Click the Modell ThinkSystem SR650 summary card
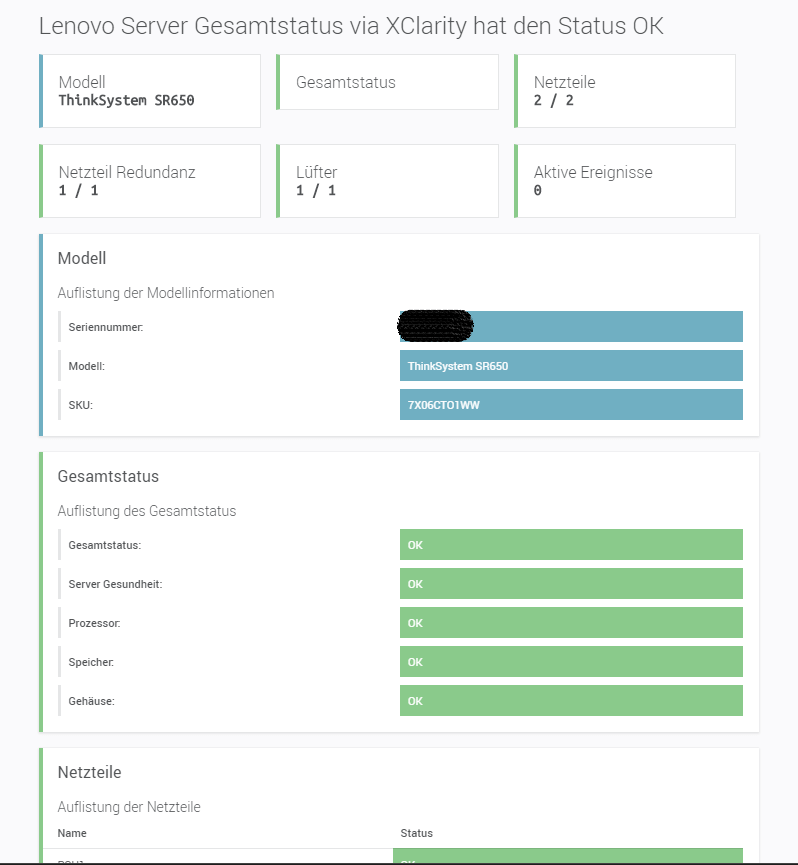798x865 pixels. coord(150,91)
